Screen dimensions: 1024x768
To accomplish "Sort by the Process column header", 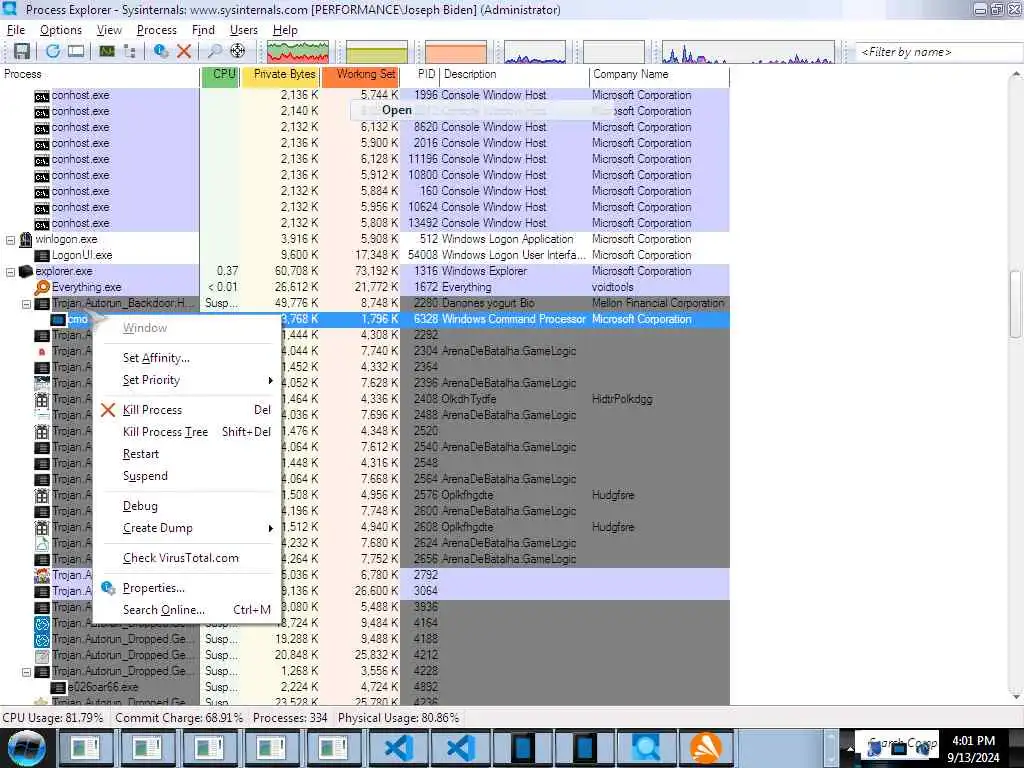I will (x=100, y=74).
